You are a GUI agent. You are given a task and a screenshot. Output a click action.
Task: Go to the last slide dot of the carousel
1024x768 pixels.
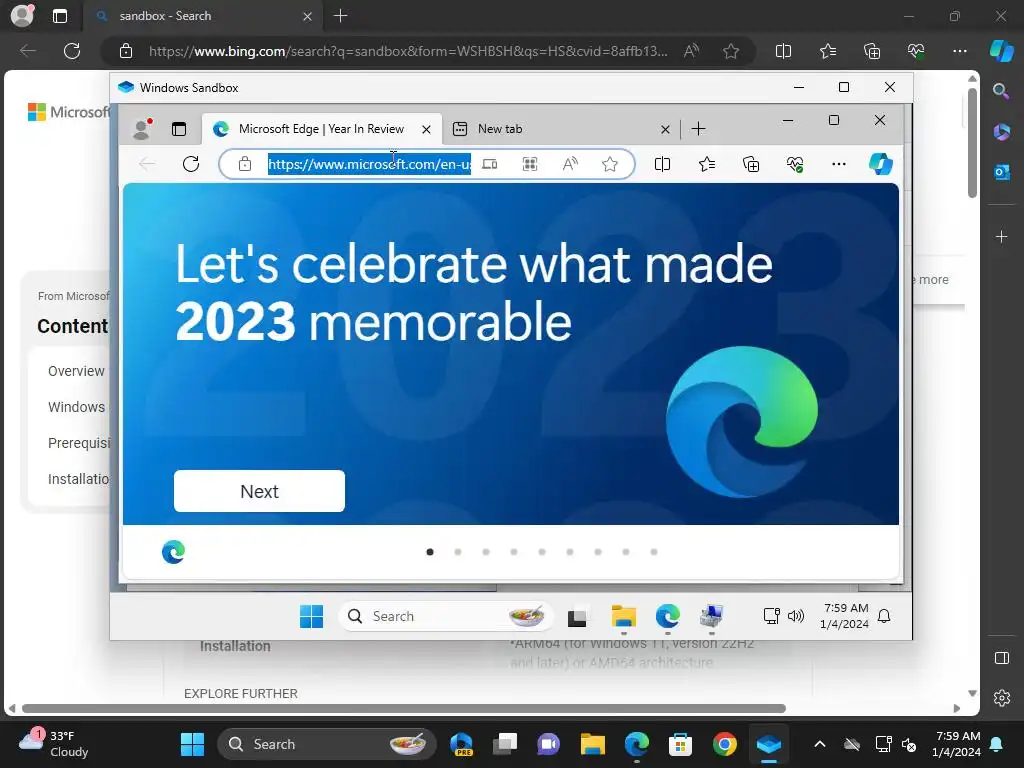pos(654,552)
